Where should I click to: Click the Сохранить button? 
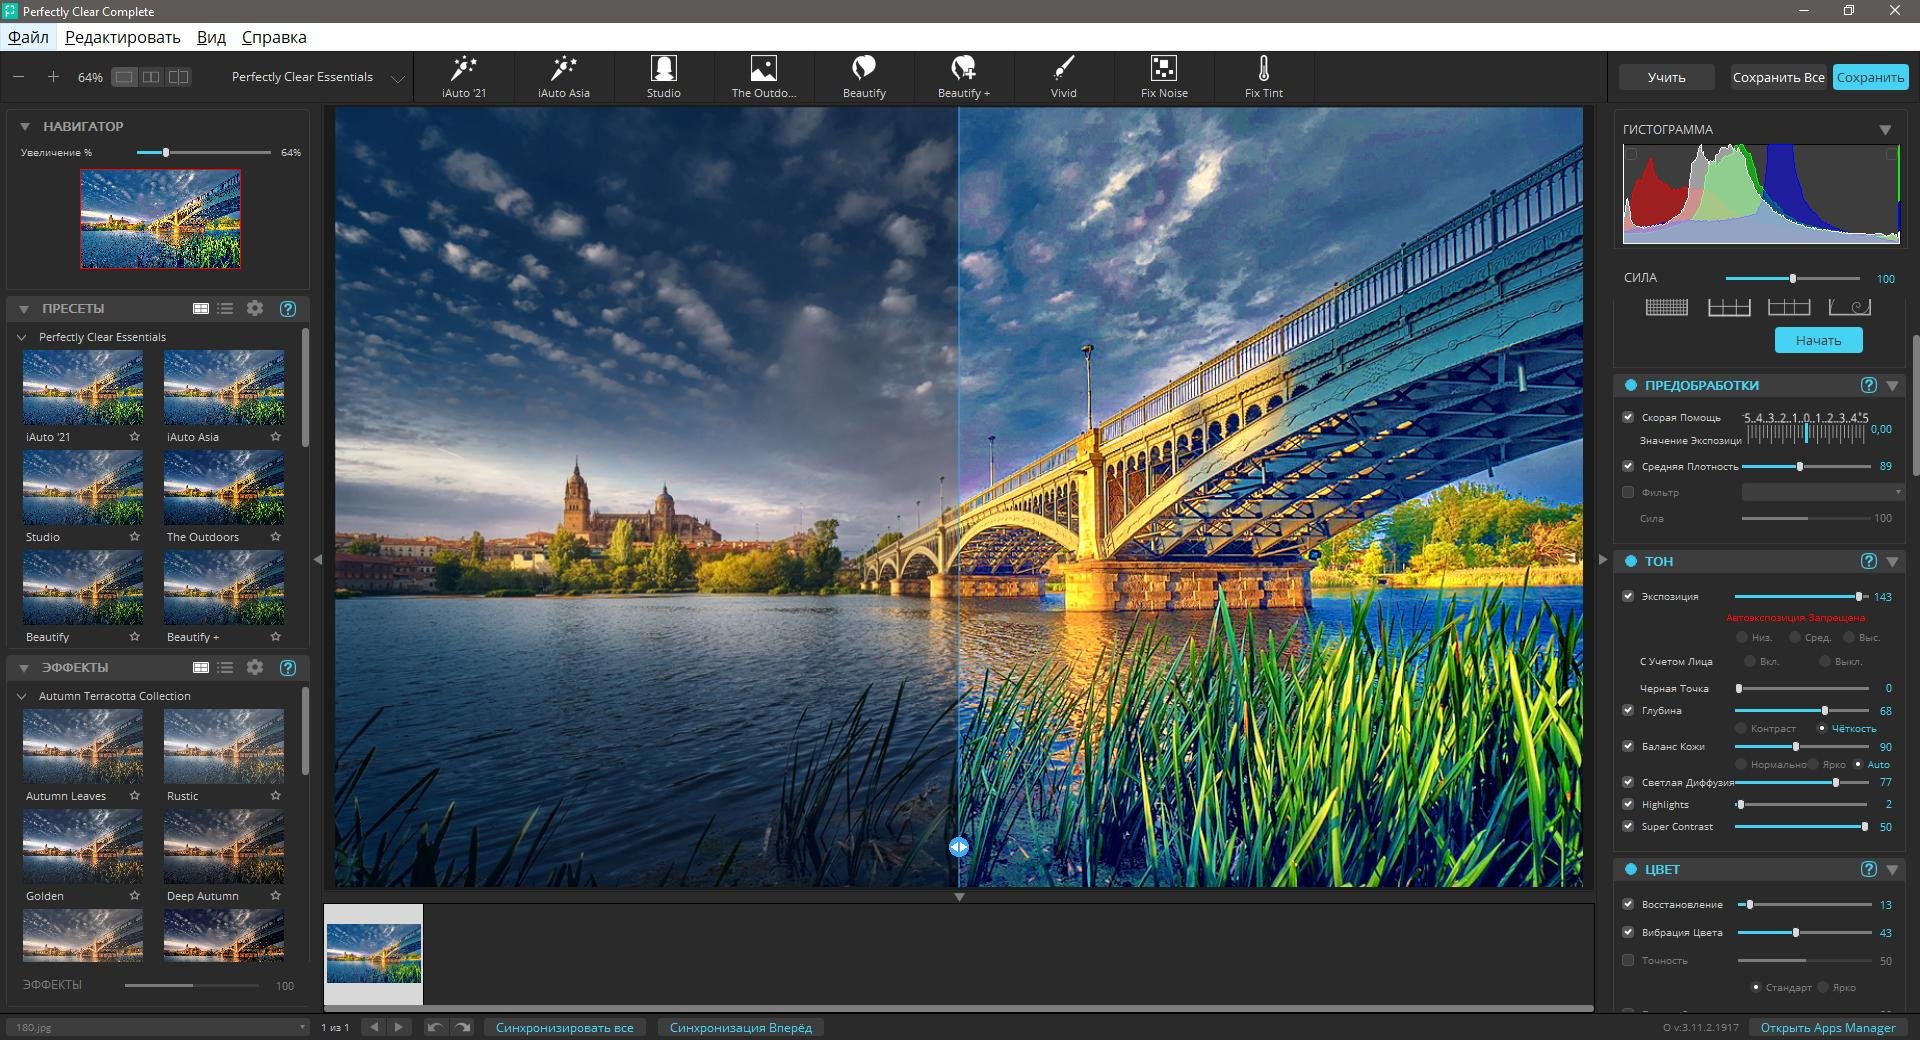tap(1869, 77)
